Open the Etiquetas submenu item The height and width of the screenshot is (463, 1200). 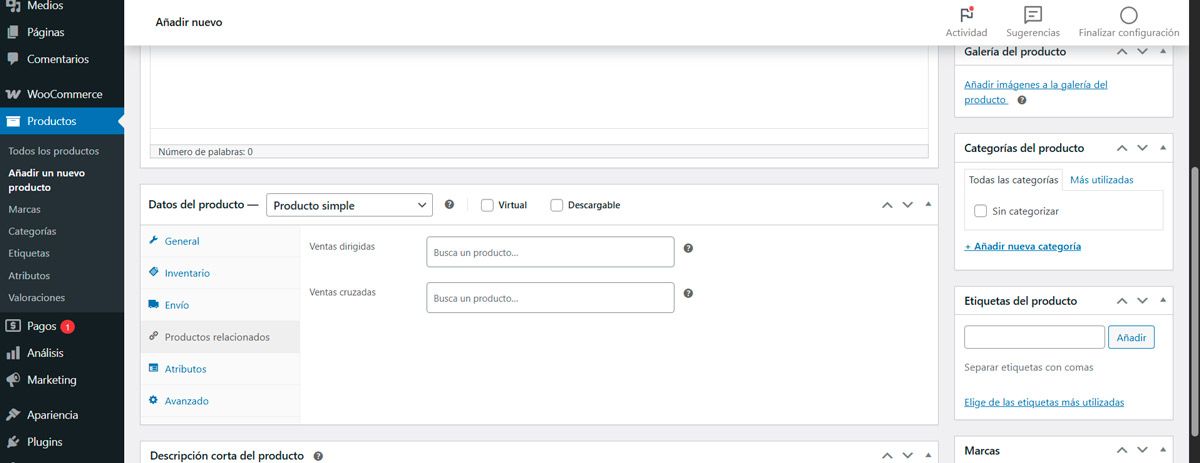click(x=29, y=253)
